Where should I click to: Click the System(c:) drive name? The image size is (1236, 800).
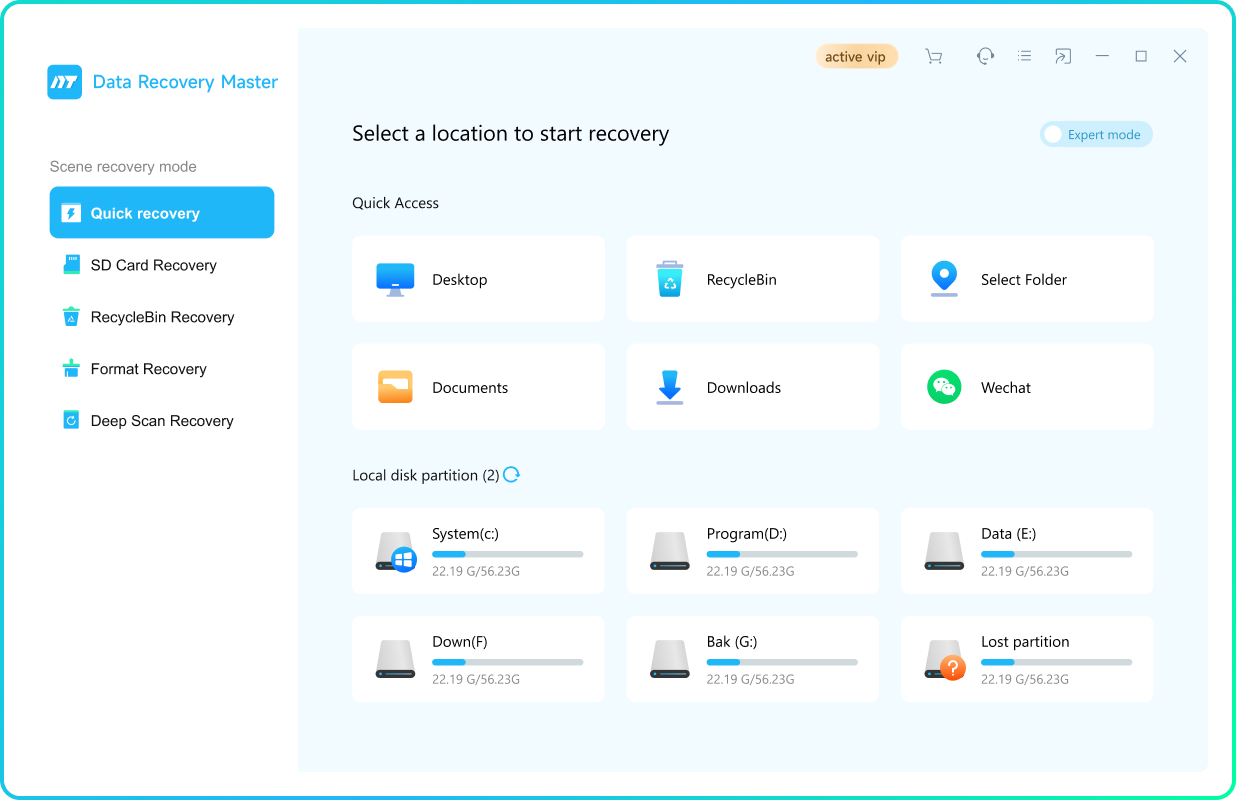point(465,534)
